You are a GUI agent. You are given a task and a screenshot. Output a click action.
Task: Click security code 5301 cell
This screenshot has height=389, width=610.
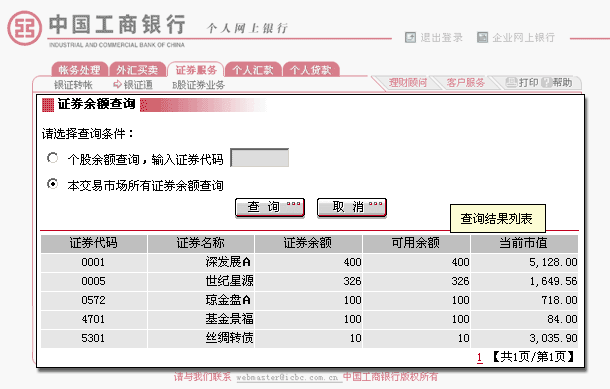(94, 338)
